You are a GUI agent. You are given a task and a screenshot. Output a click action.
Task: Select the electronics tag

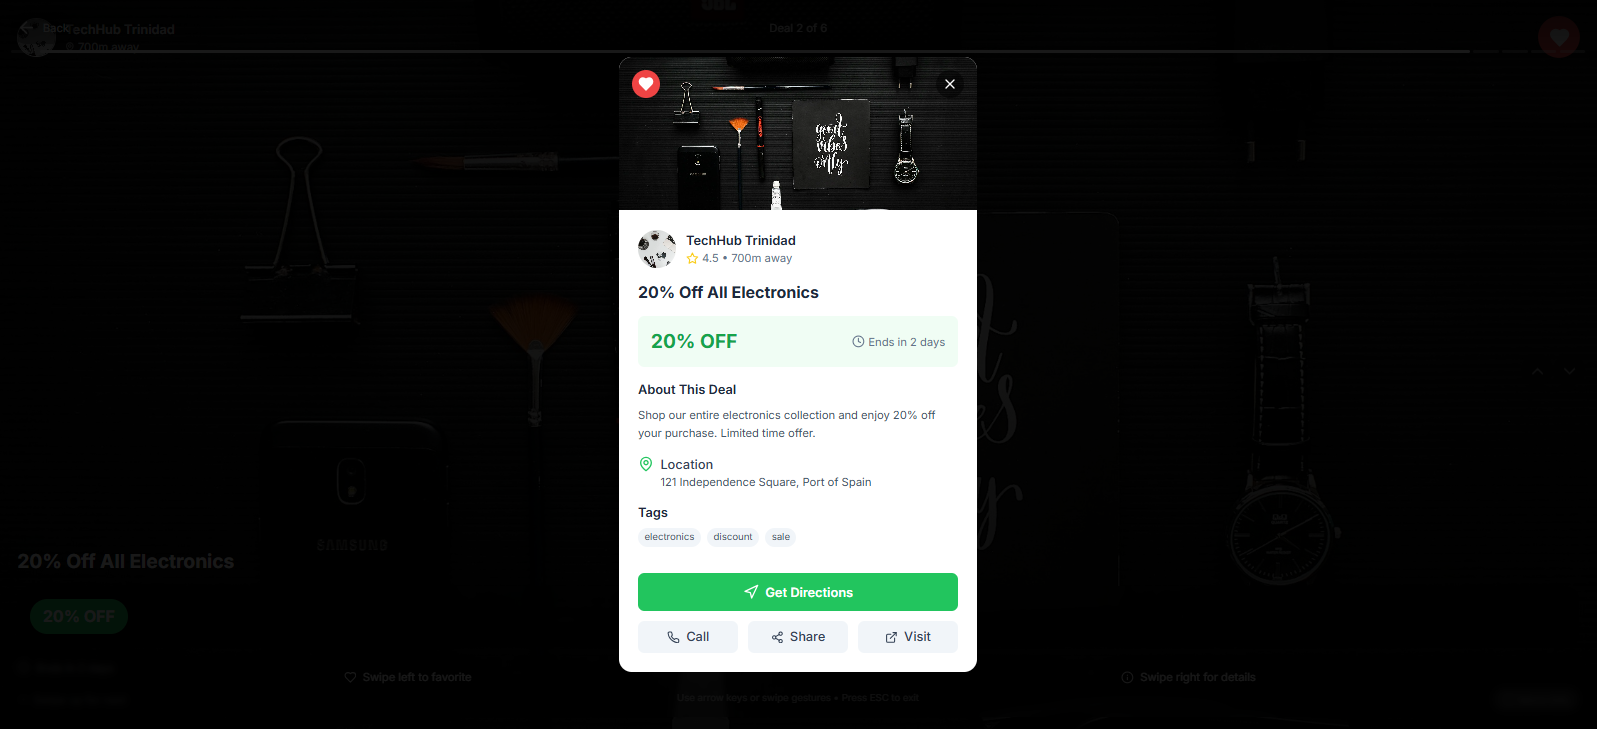(x=669, y=537)
